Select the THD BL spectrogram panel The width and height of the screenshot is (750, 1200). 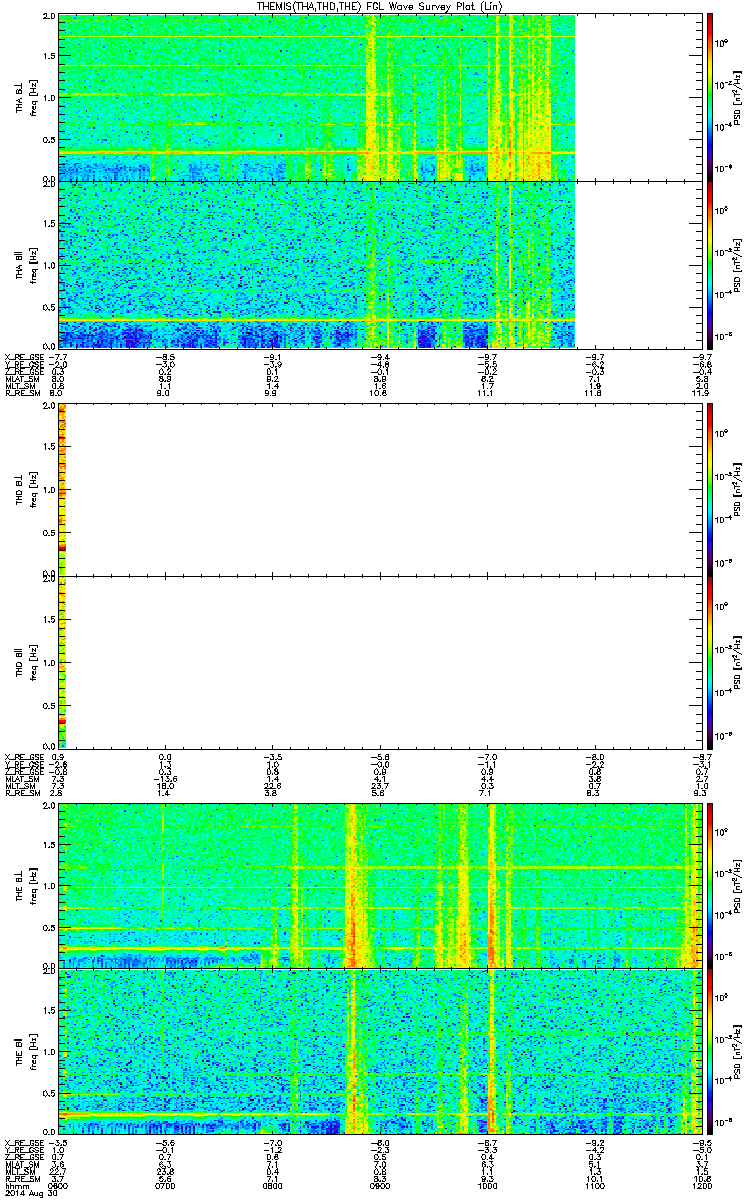coord(381,488)
